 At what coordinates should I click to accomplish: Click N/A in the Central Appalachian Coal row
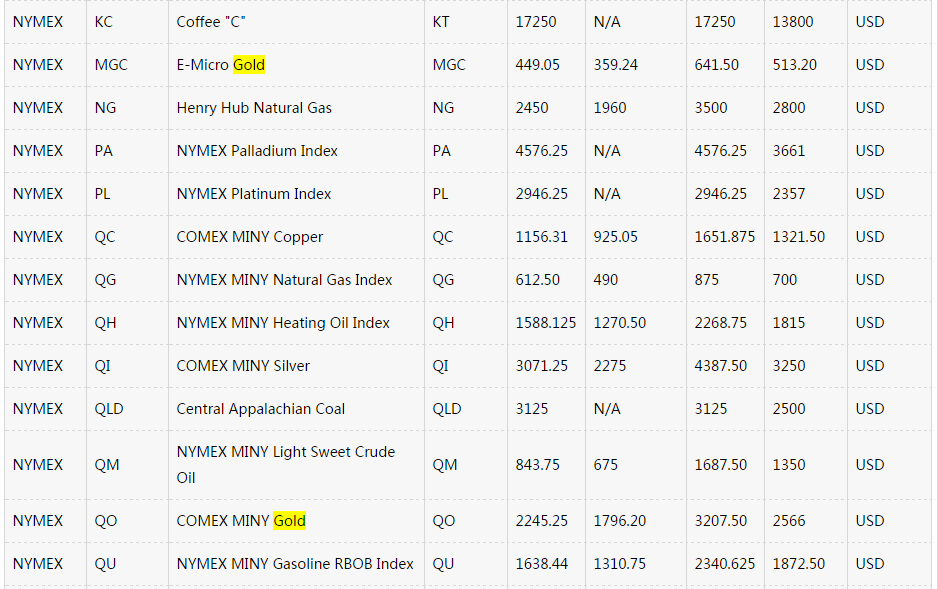click(607, 410)
